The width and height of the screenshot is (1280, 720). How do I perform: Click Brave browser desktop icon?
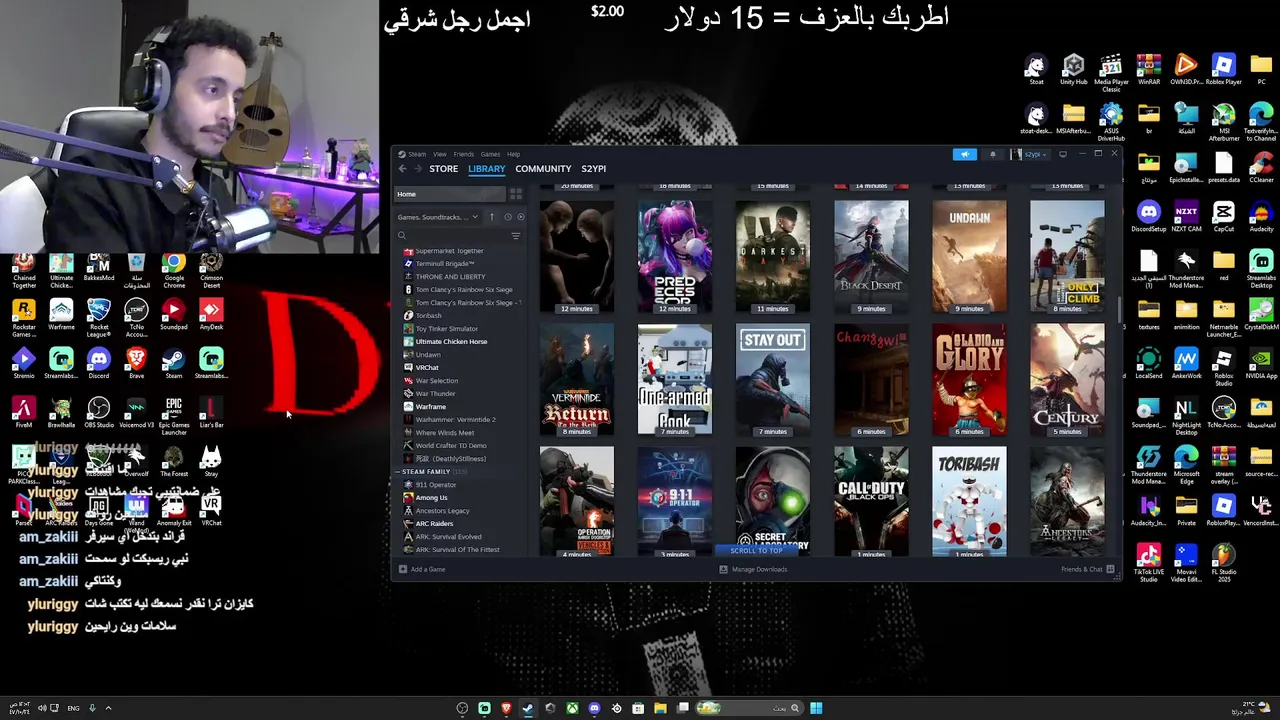click(136, 364)
